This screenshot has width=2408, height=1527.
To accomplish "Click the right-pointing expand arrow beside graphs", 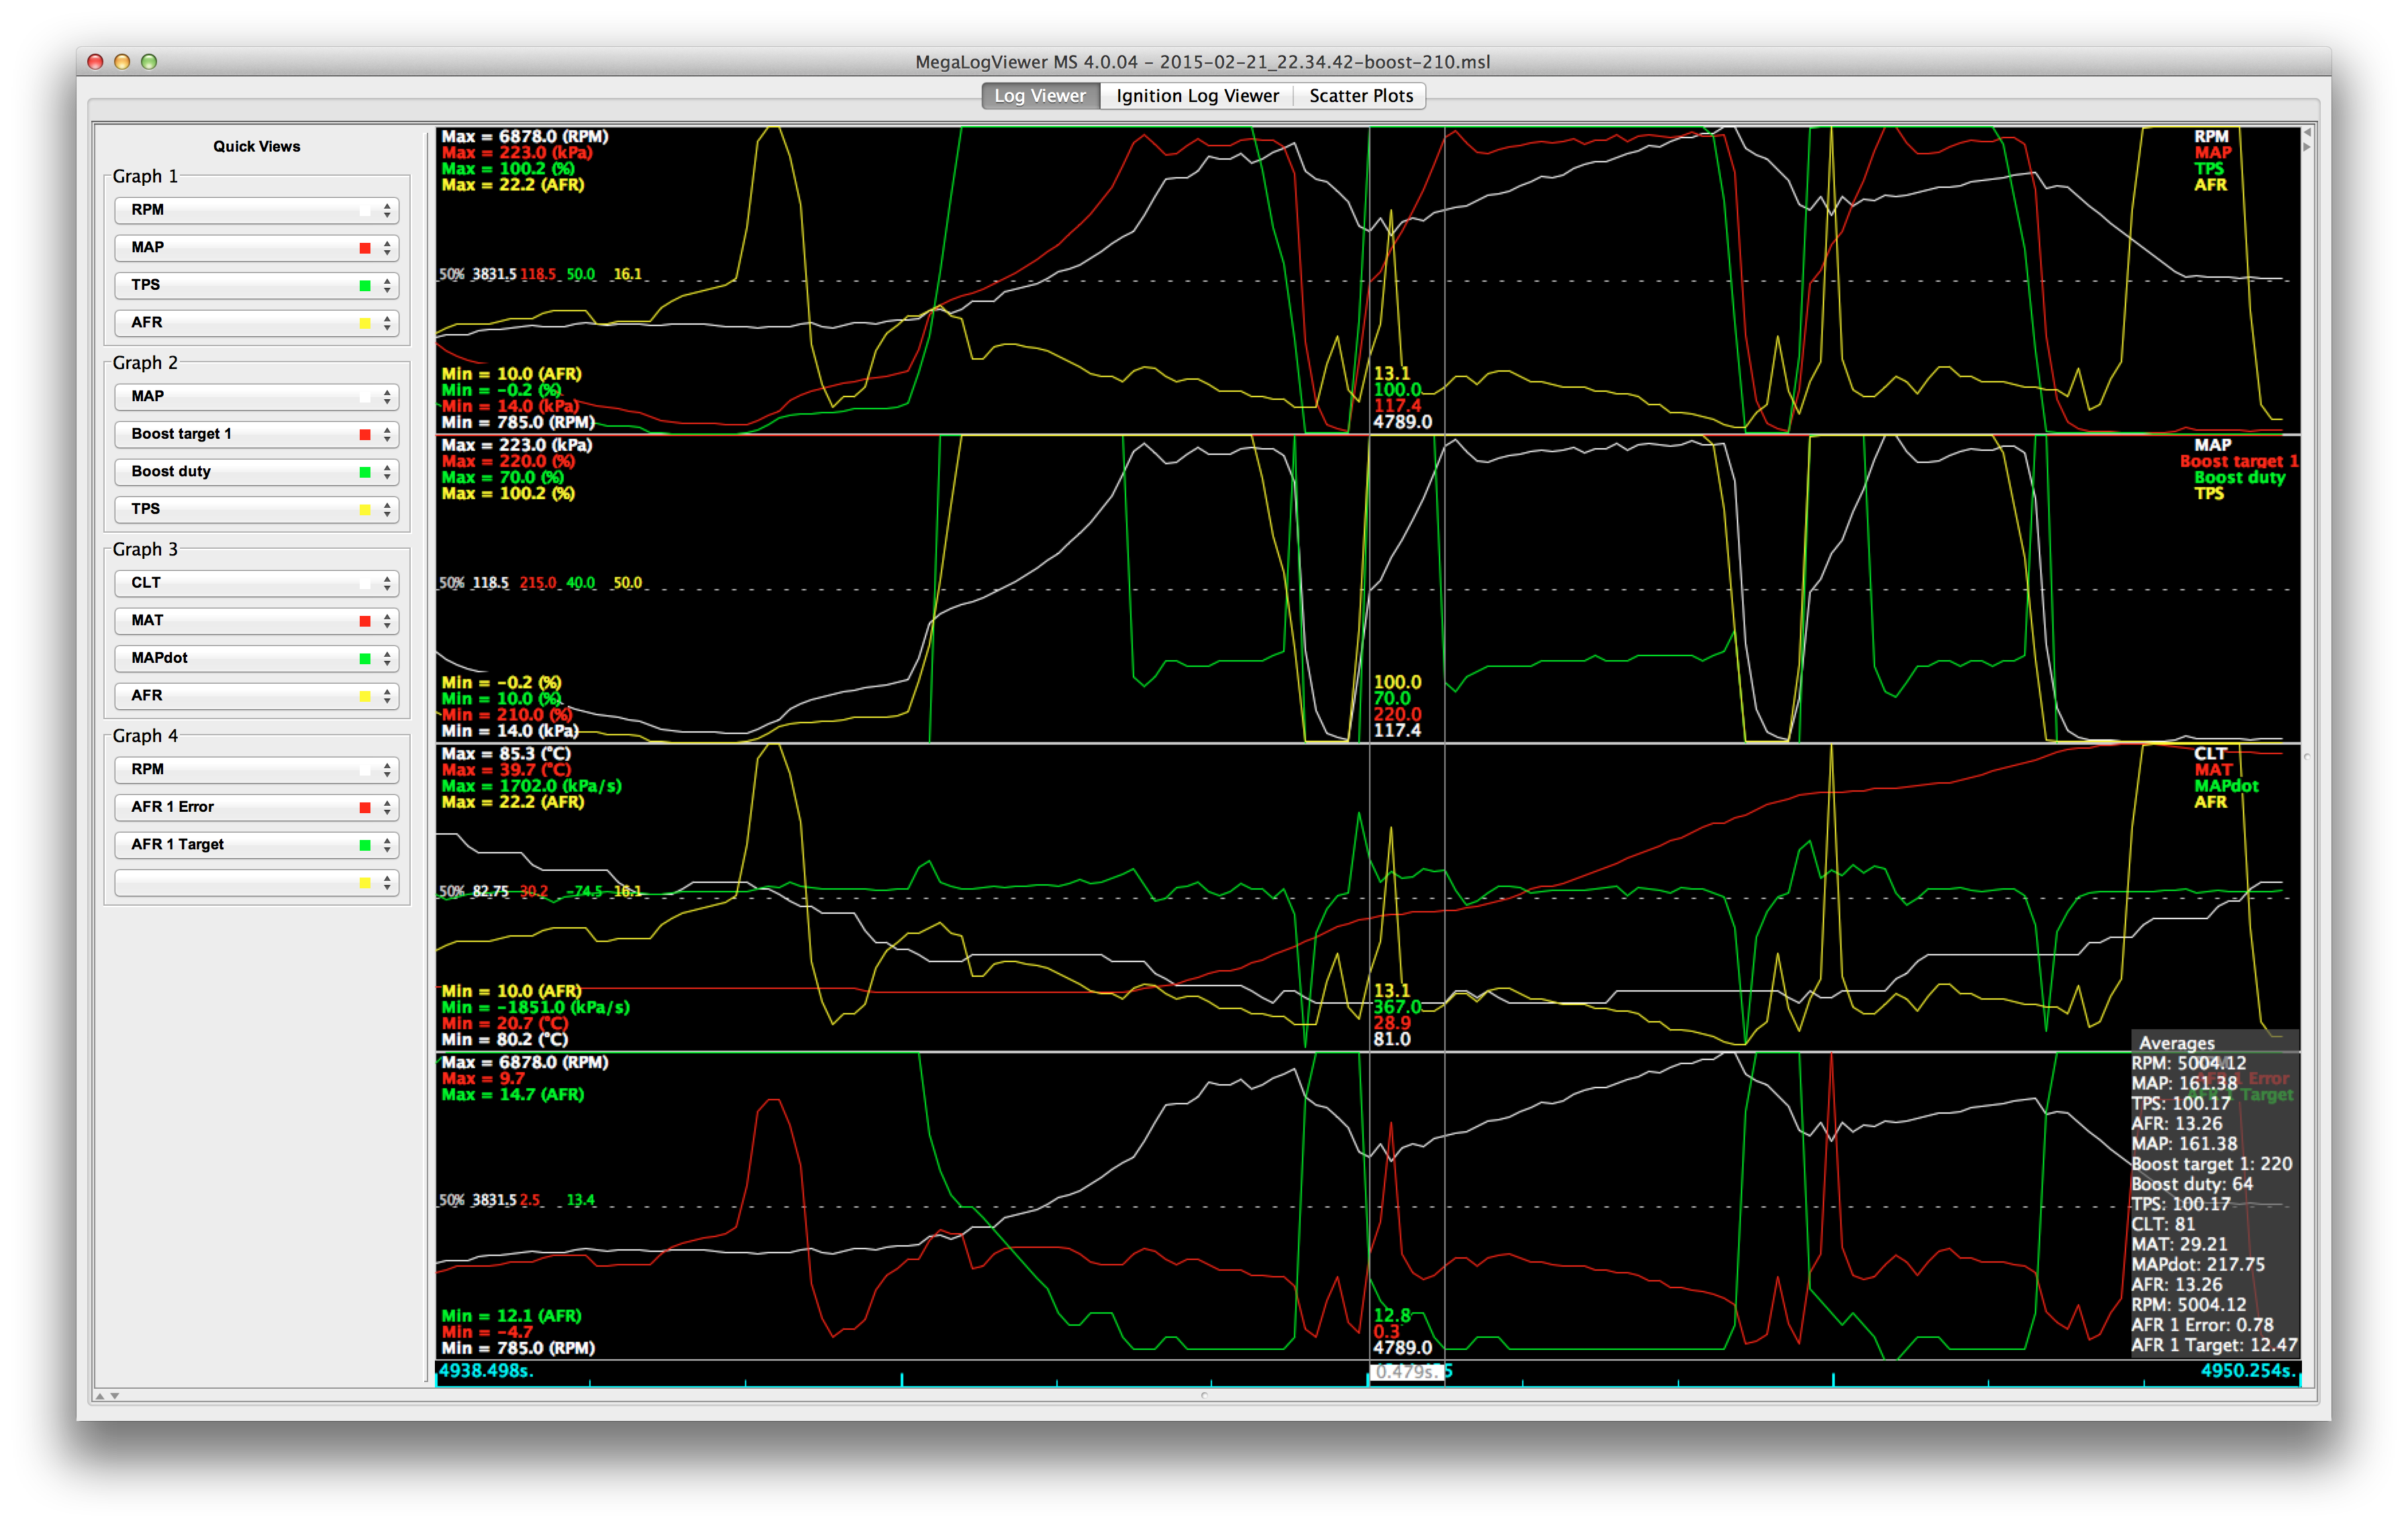I will pyautogui.click(x=2307, y=147).
